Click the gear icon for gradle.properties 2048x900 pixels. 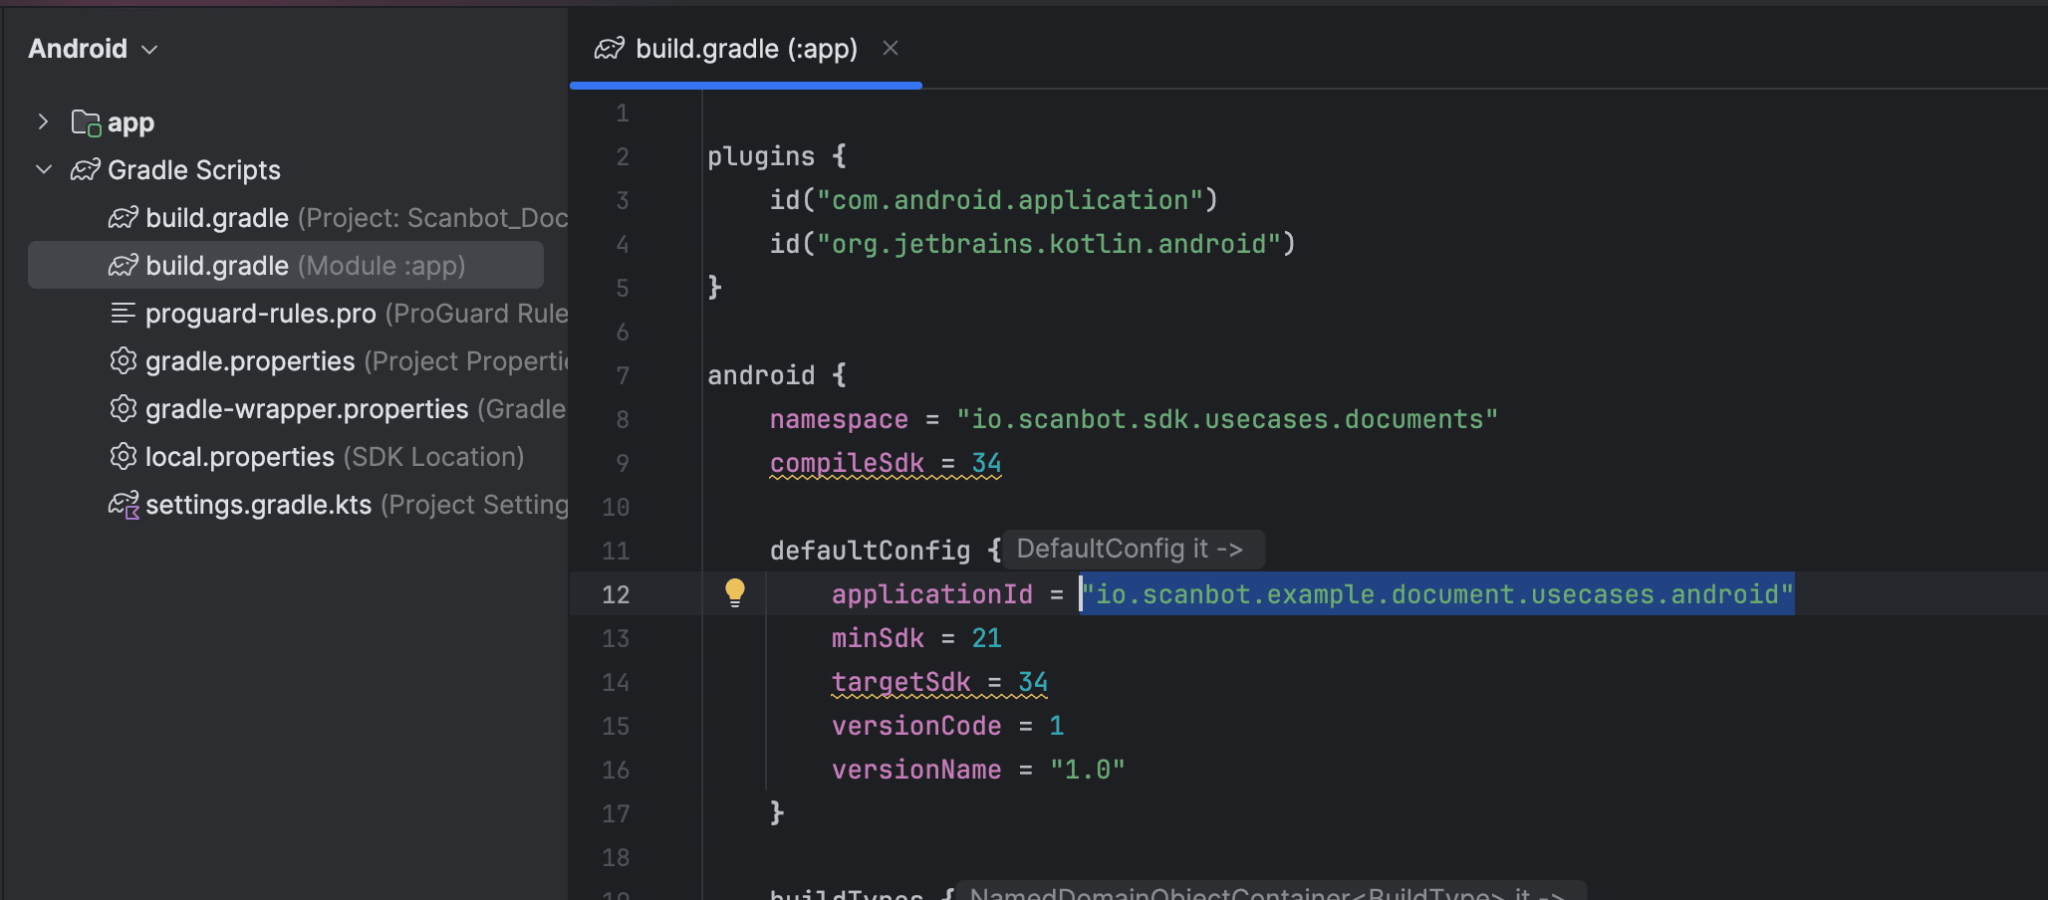(122, 361)
